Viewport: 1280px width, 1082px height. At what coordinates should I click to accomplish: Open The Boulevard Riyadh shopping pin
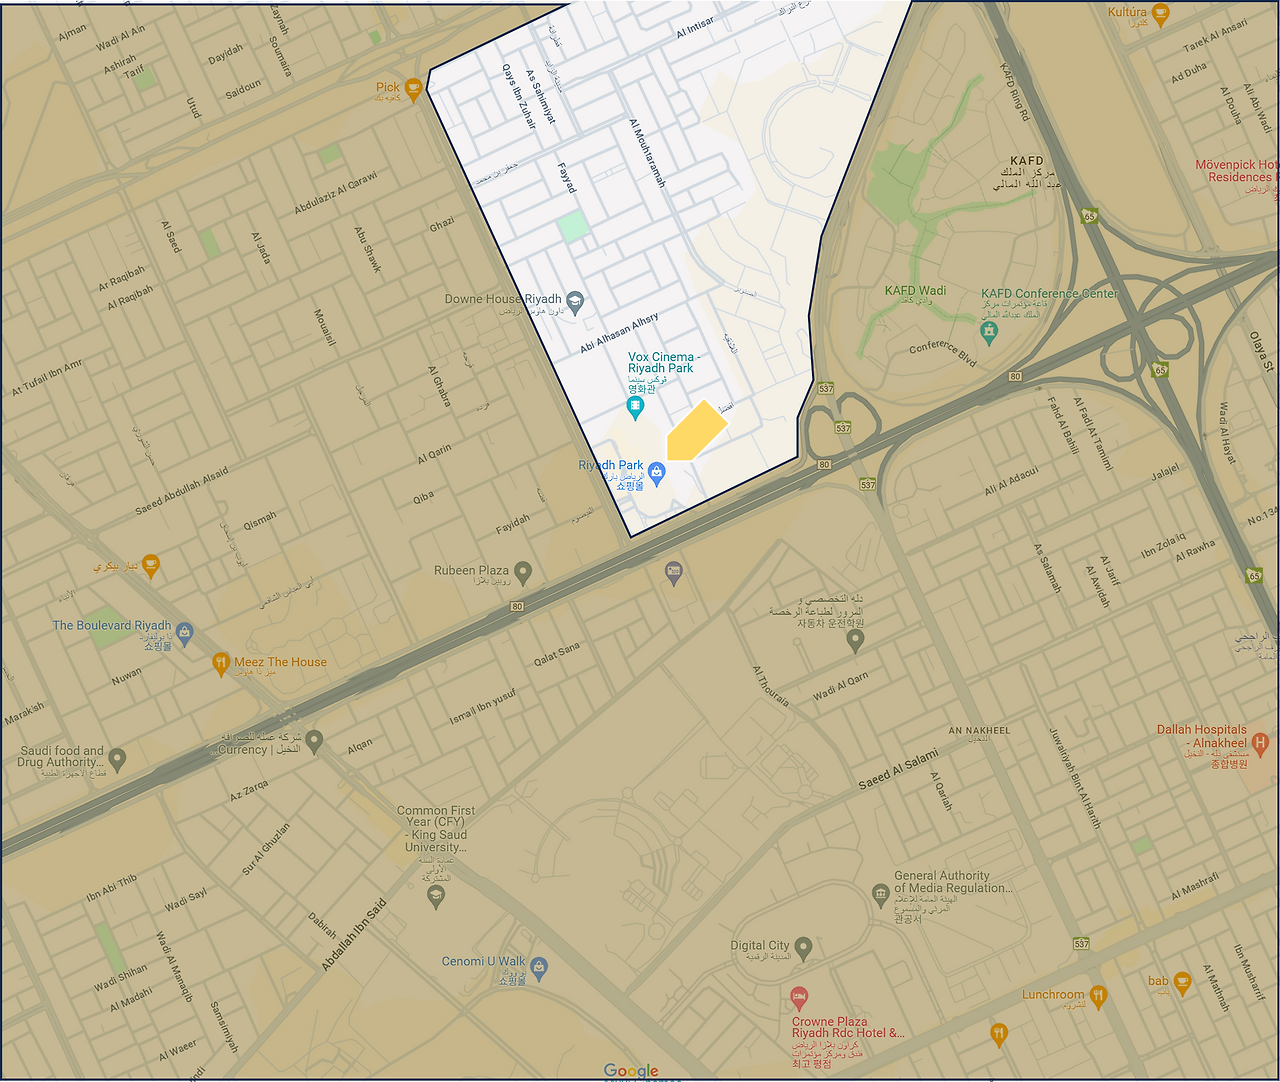point(184,633)
